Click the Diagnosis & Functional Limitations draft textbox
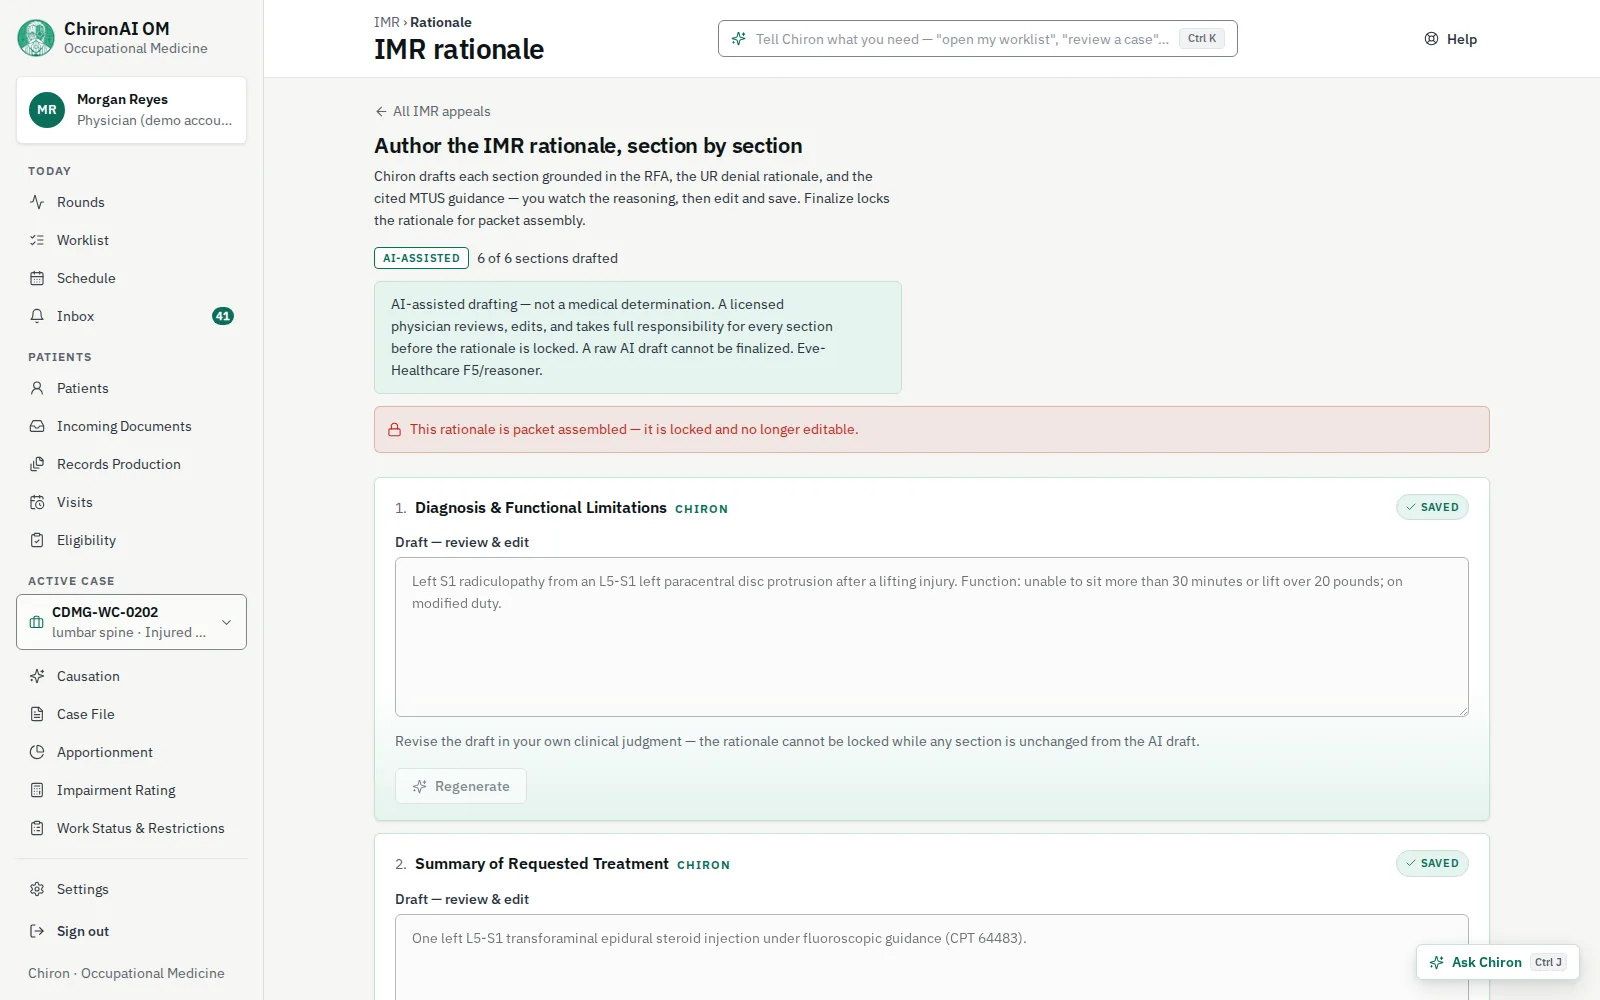The height and width of the screenshot is (1000, 1600). coord(931,637)
